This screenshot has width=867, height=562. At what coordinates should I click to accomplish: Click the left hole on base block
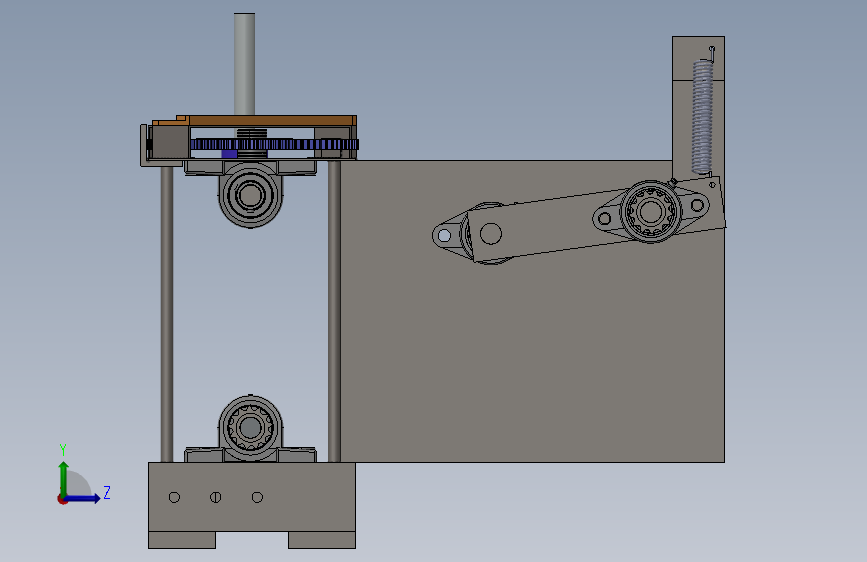(x=174, y=497)
